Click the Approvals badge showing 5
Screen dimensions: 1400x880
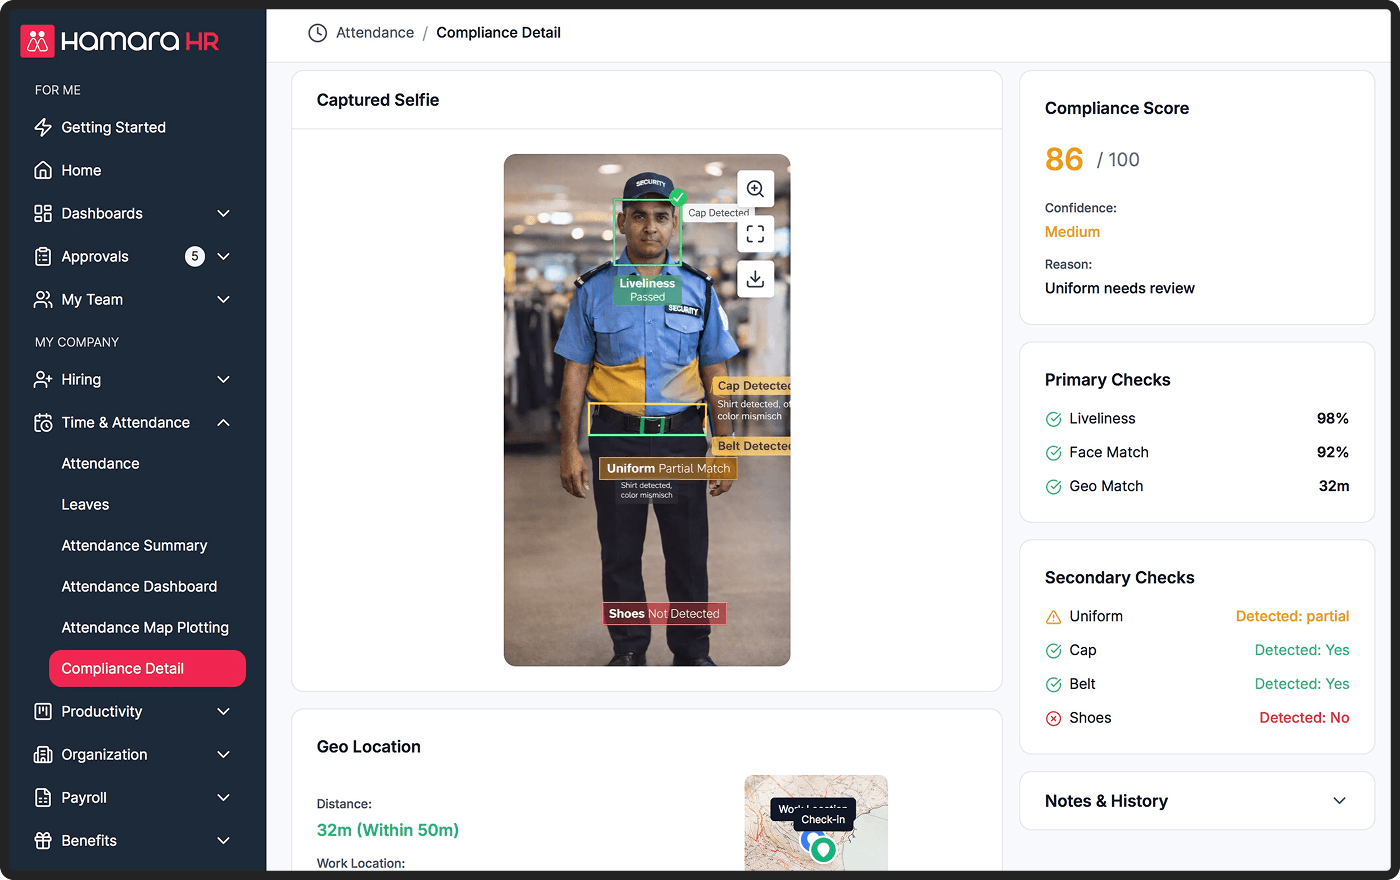[x=195, y=256]
